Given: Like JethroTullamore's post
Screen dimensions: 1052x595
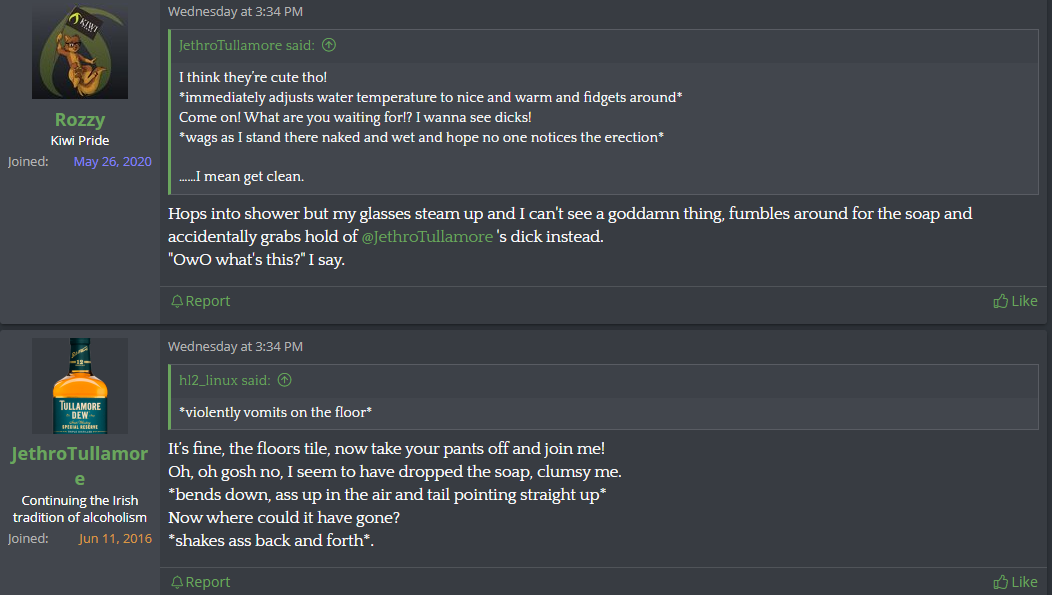Looking at the screenshot, I should click(x=1024, y=582).
